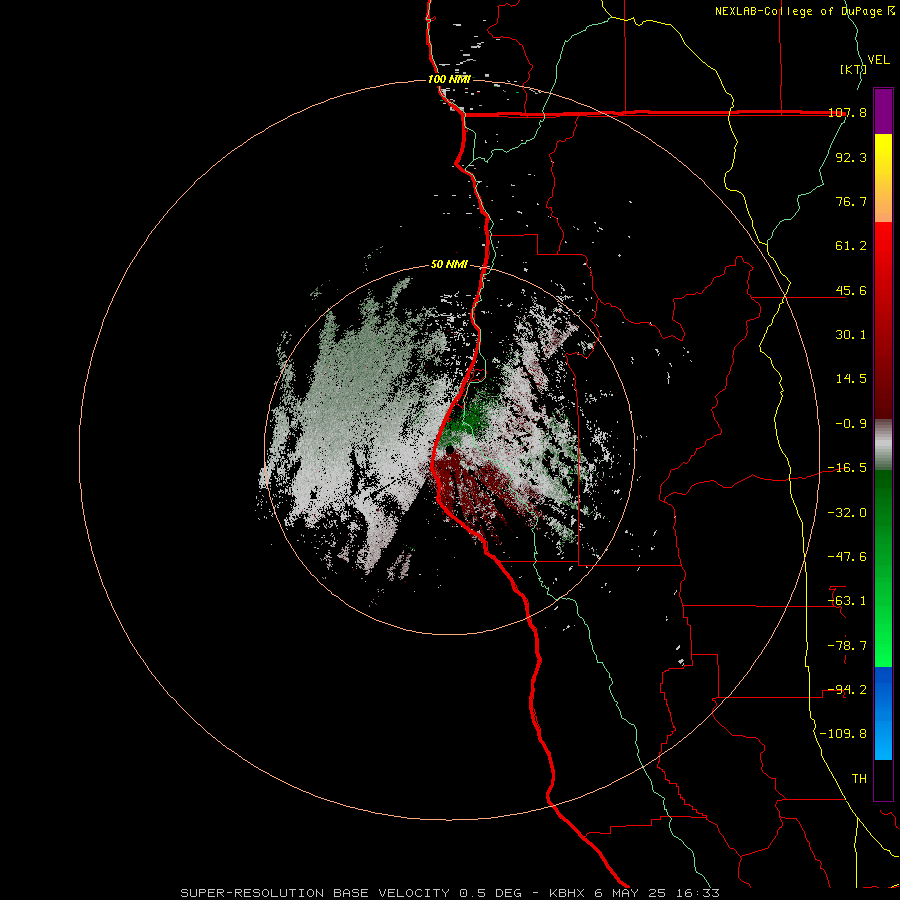Screen dimensions: 900x900
Task: Pick the gray near-zero segment of the scale
Action: click(x=883, y=444)
